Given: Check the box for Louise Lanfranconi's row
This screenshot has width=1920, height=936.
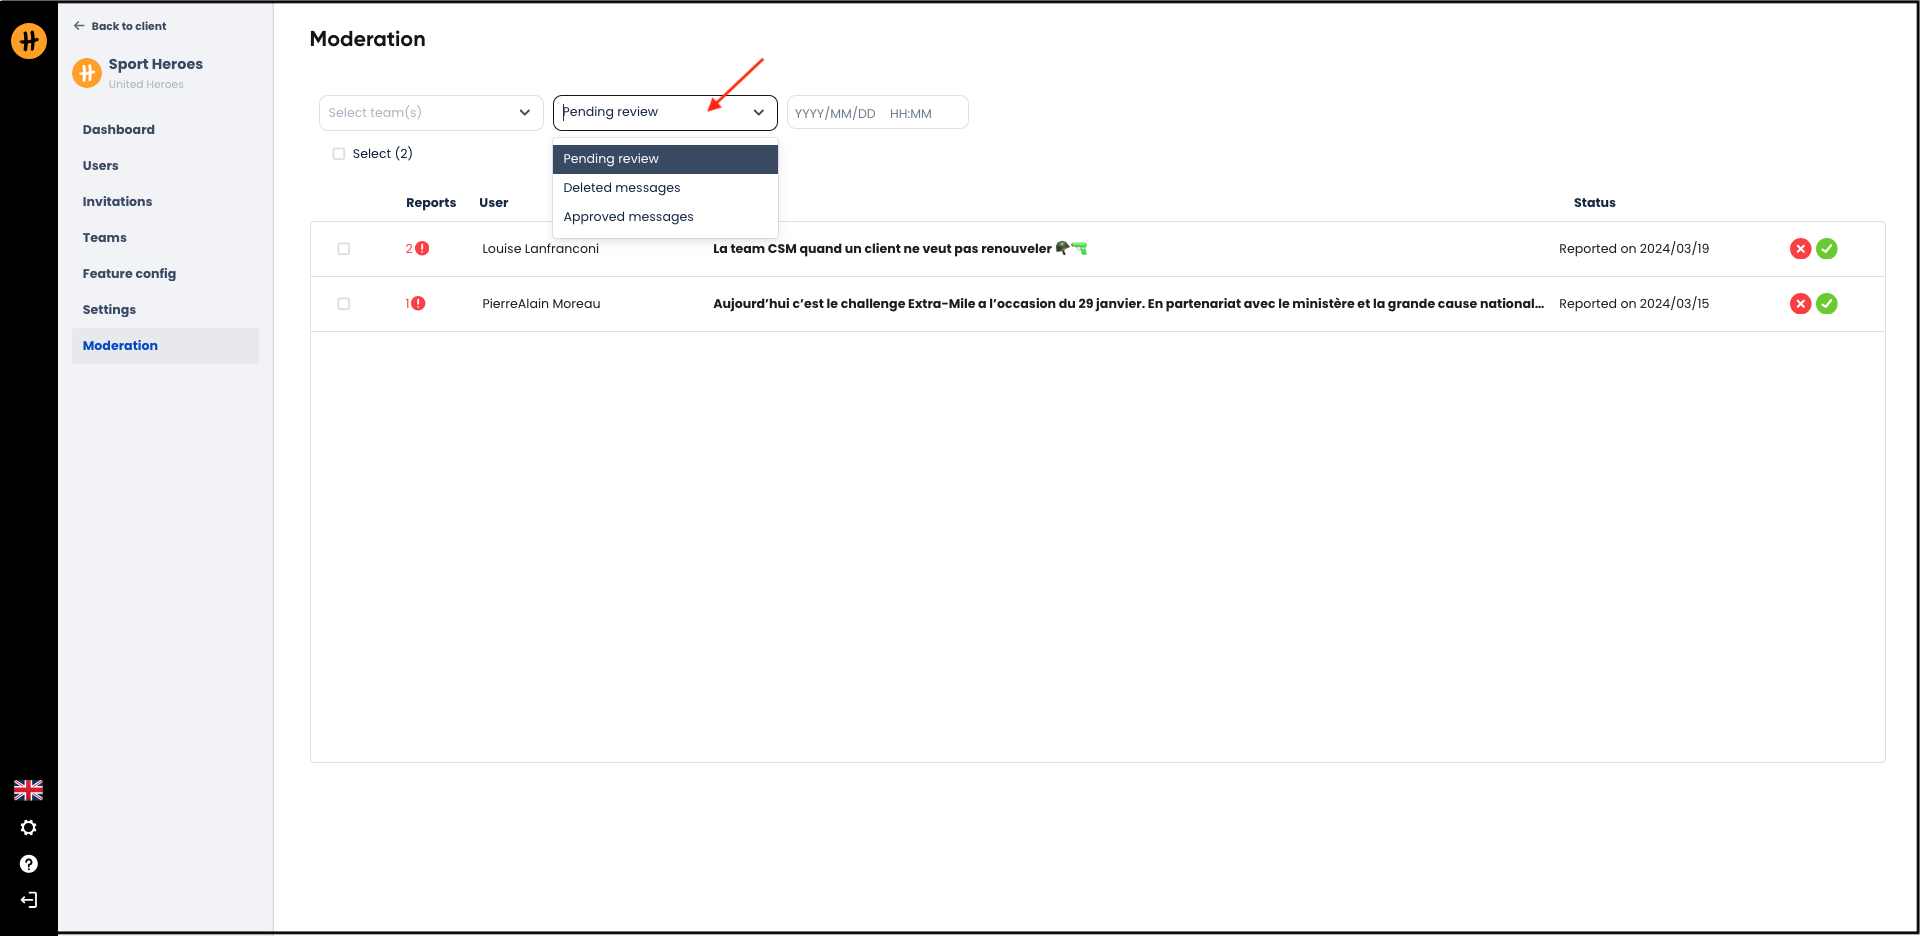Looking at the screenshot, I should [x=344, y=249].
